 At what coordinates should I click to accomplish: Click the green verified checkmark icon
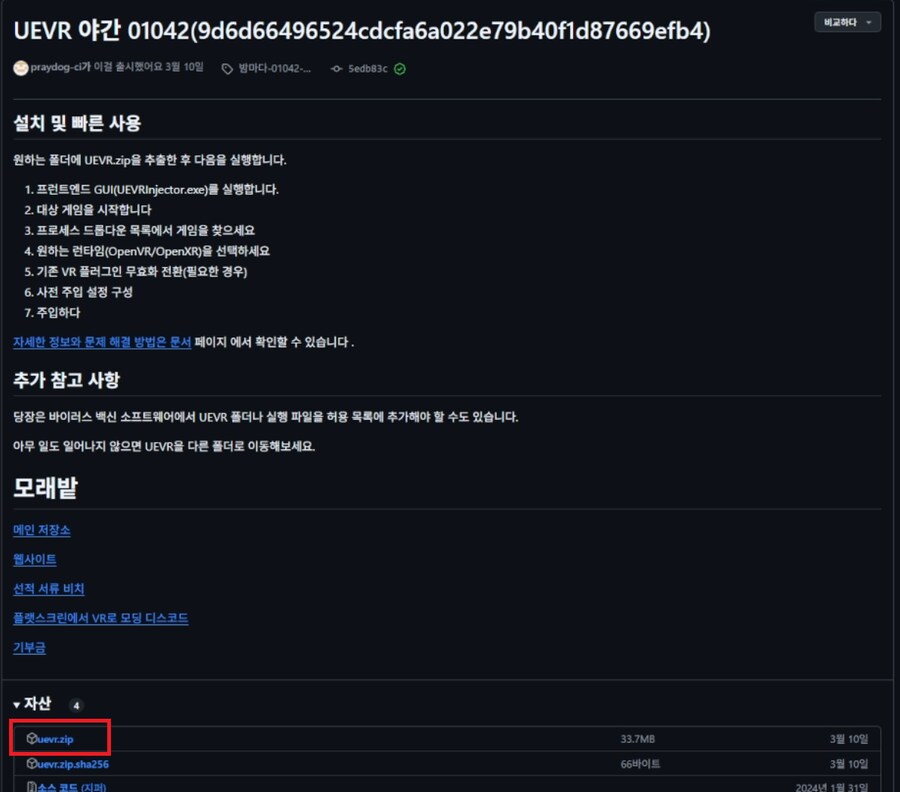(x=400, y=69)
